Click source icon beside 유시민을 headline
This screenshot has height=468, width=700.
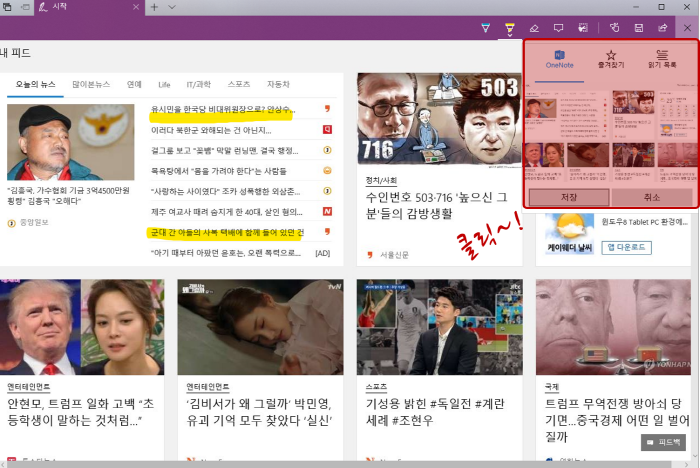click(327, 109)
